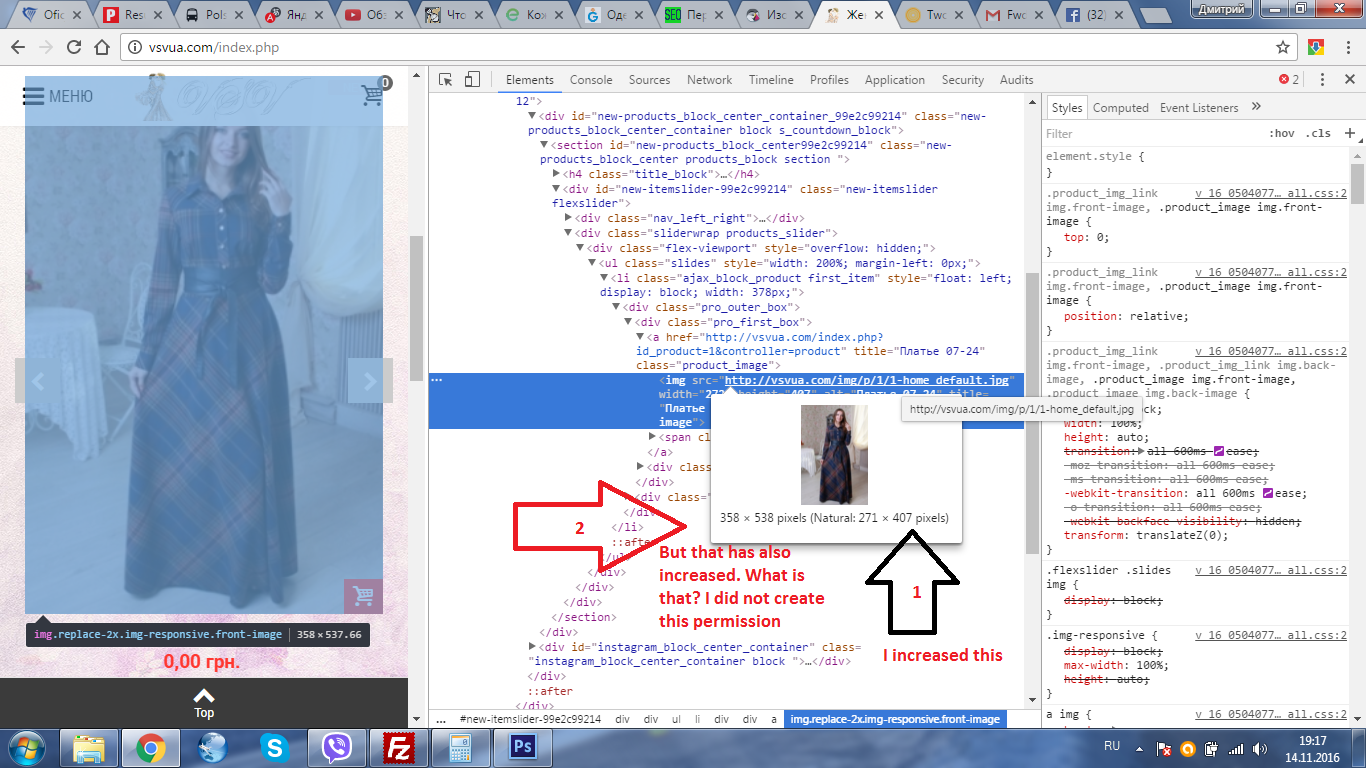Open the 1-home_default.jpg image src link
This screenshot has width=1366, height=768.
[868, 381]
